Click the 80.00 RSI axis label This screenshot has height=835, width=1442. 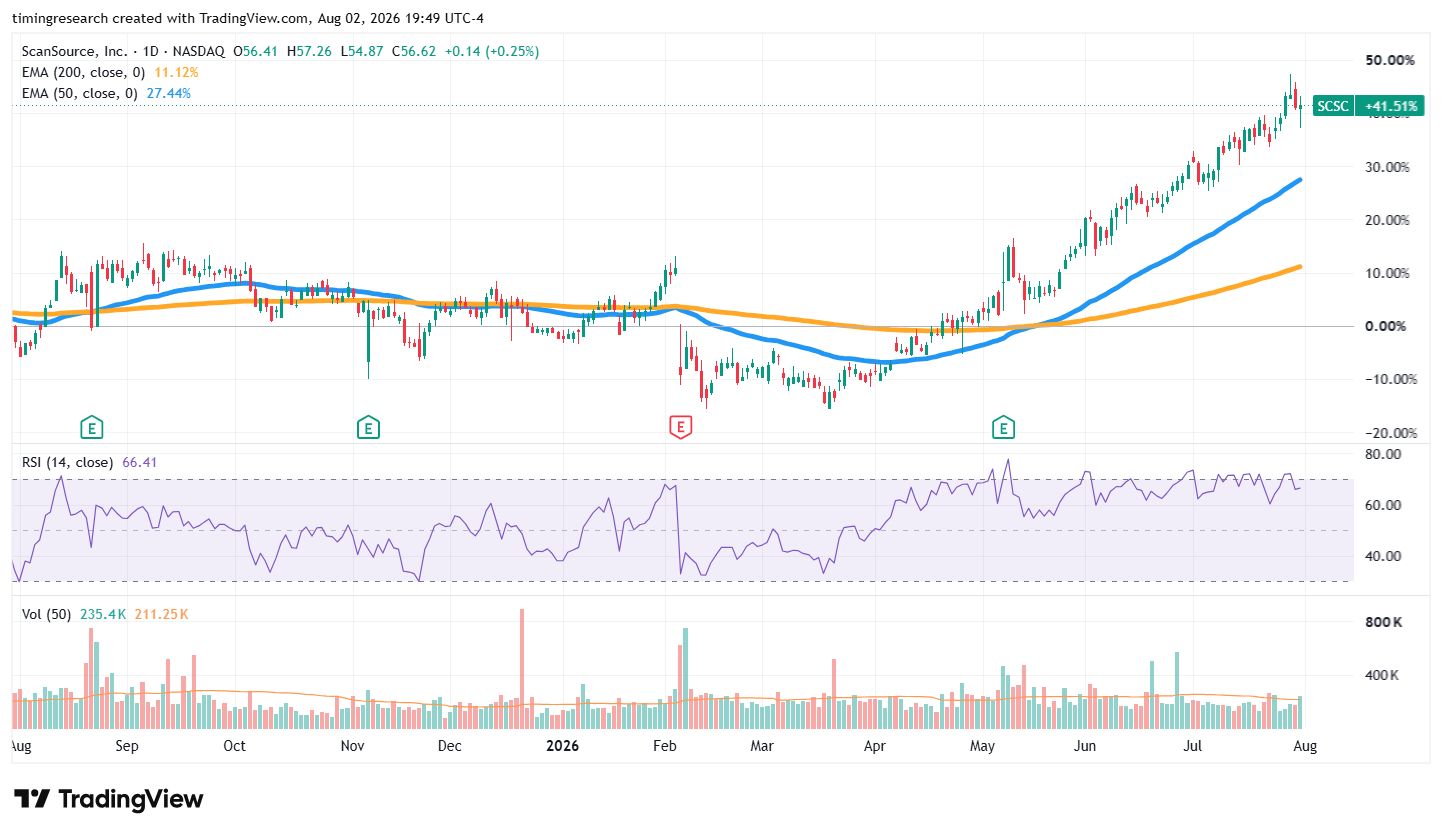coord(1384,454)
